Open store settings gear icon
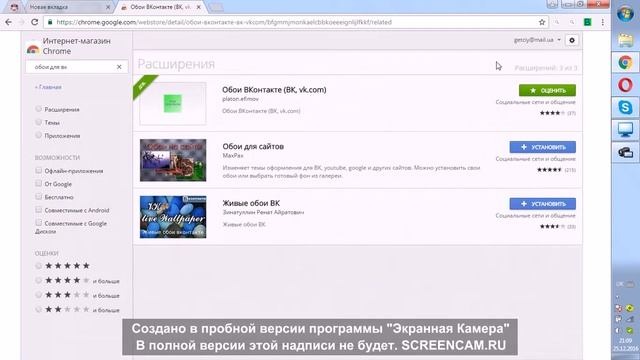The height and width of the screenshot is (360, 640). click(x=572, y=40)
